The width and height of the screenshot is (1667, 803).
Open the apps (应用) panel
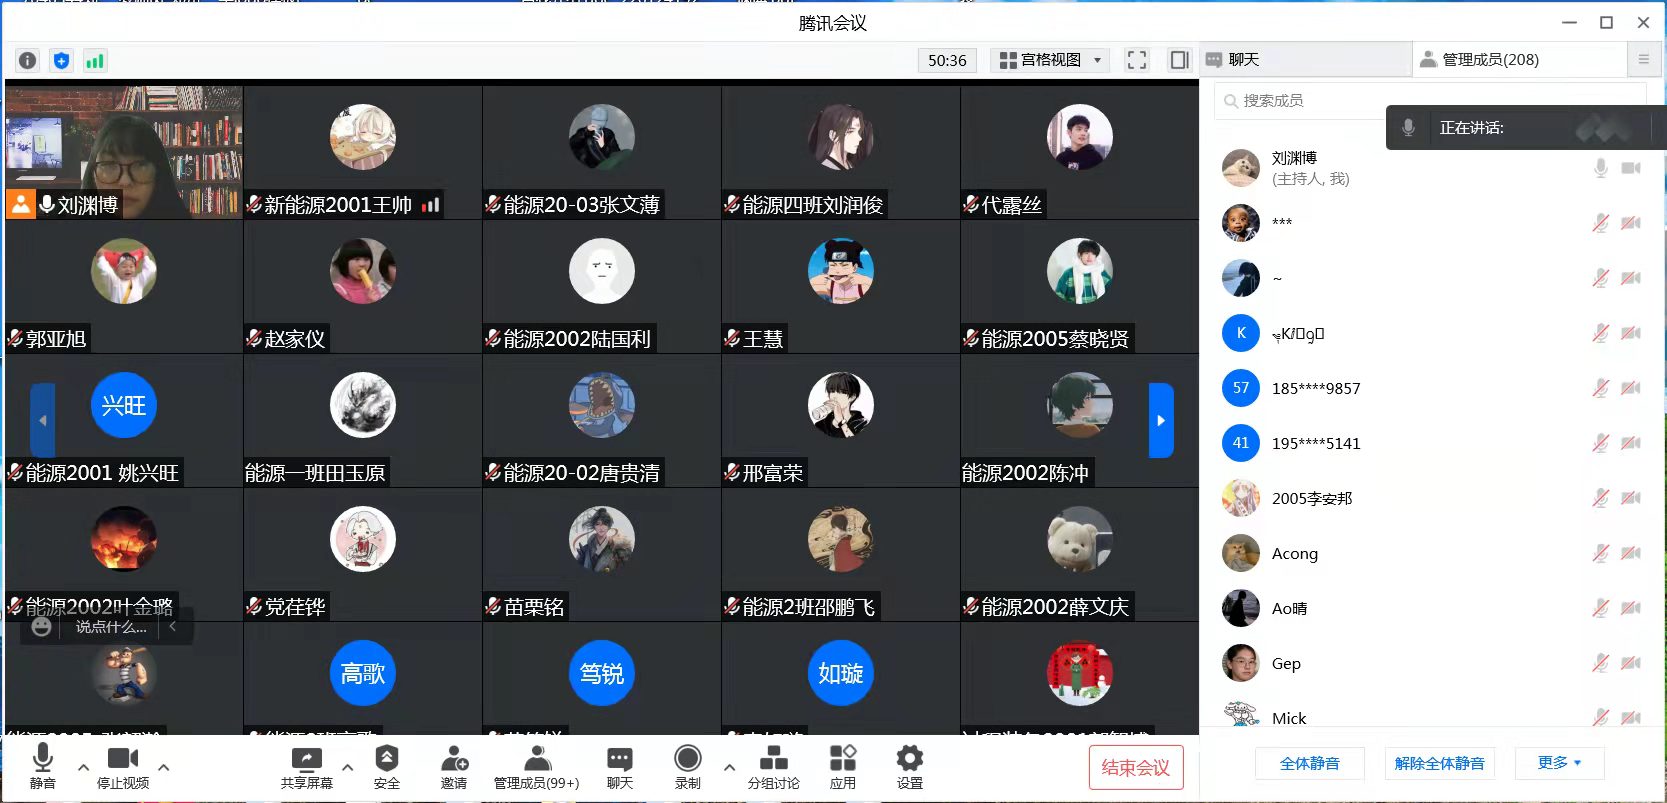point(842,767)
